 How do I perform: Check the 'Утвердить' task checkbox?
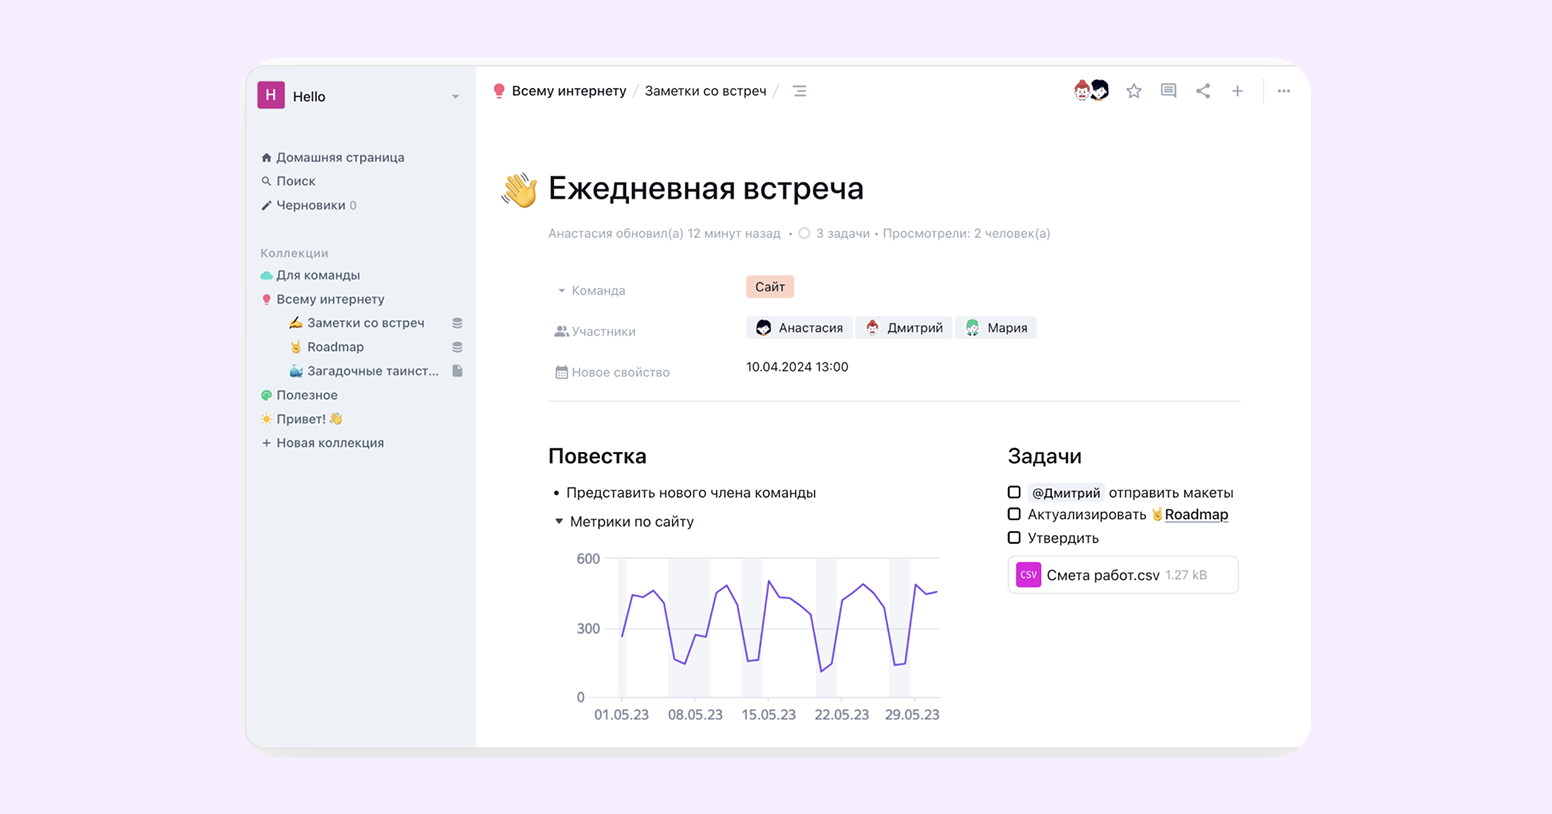coord(1014,538)
